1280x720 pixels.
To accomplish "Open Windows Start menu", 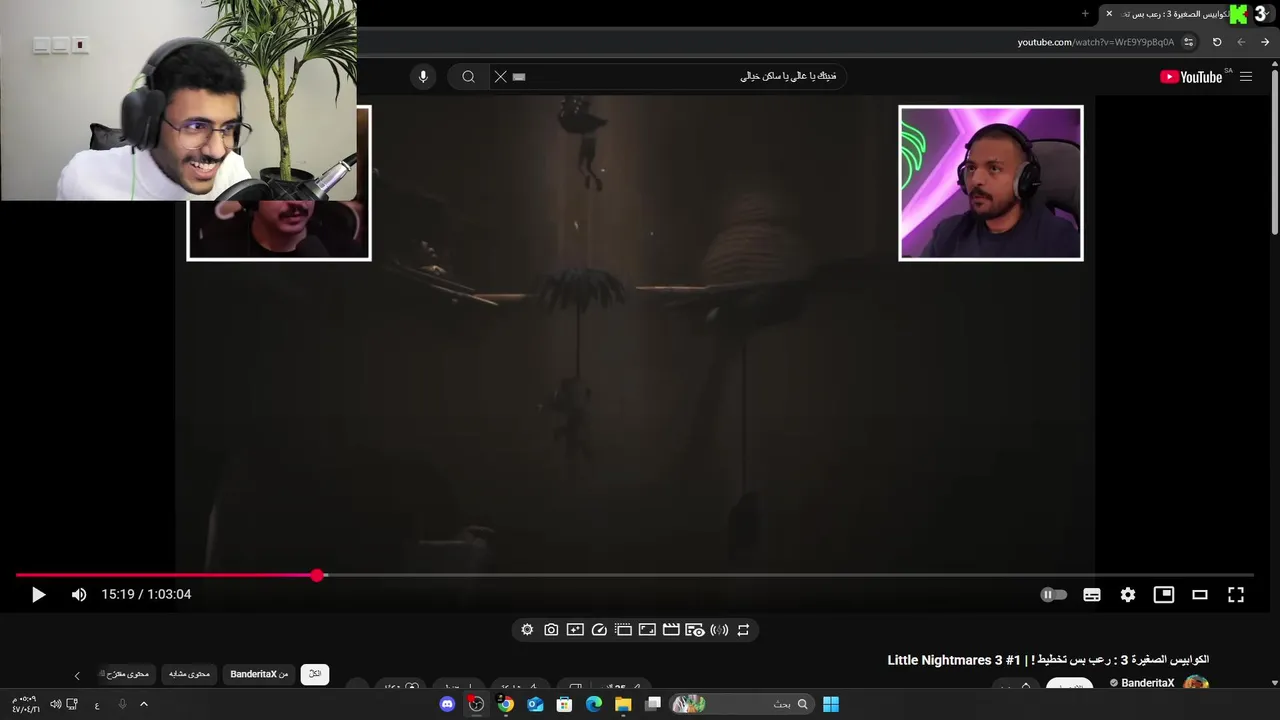I will tap(831, 704).
